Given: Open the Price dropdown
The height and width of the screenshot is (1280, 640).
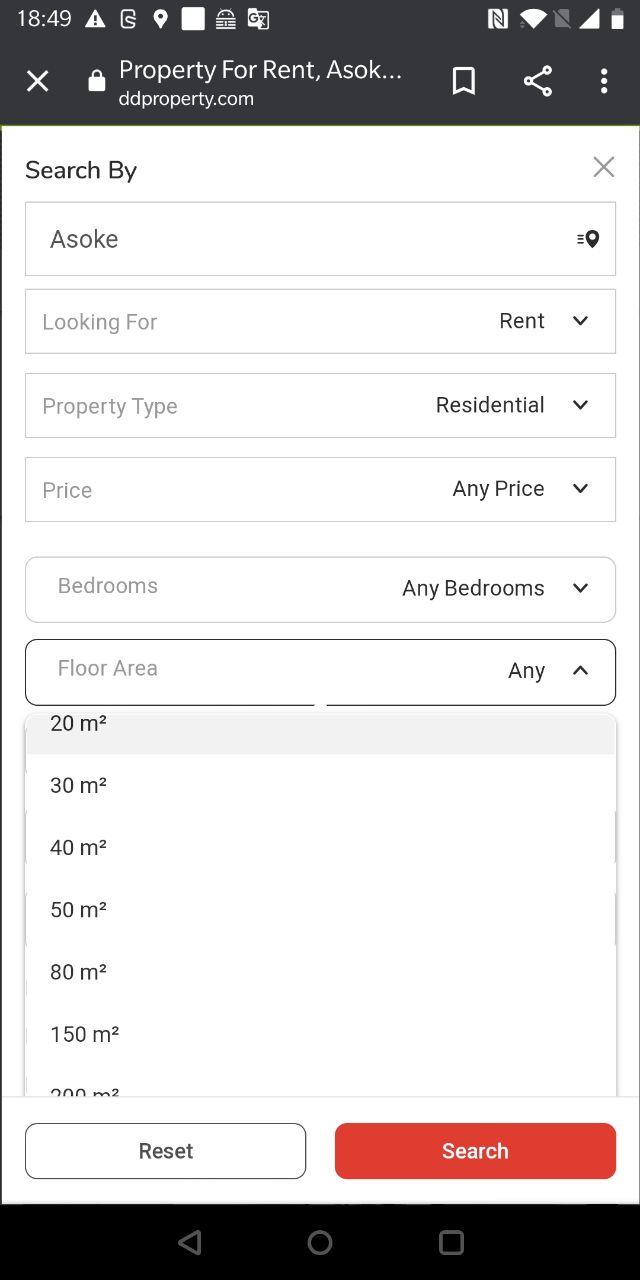Looking at the screenshot, I should point(320,489).
